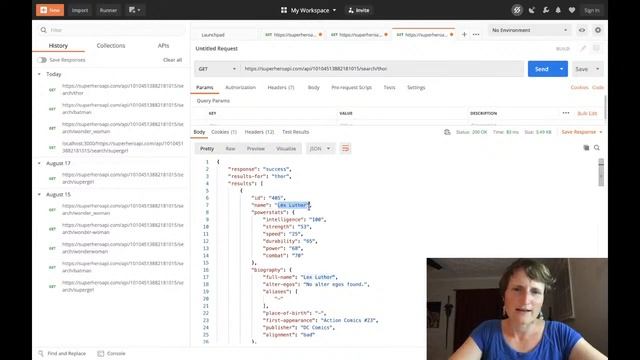Image resolution: width=640 pixels, height=360 pixels.
Task: Copy response body with the copy icon
Action: click(586, 148)
